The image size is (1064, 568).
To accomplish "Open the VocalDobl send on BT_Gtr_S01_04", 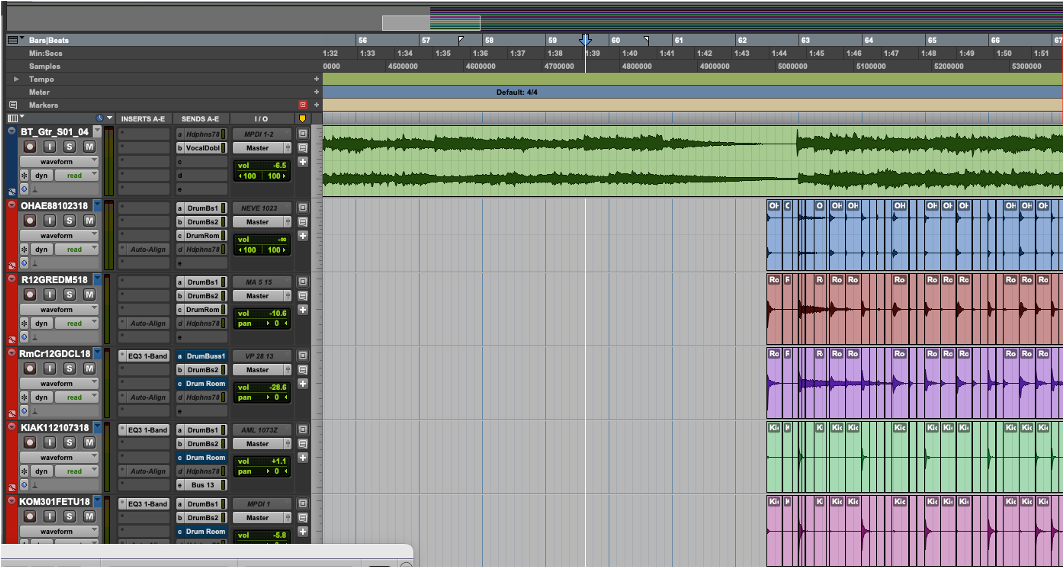I will (202, 148).
